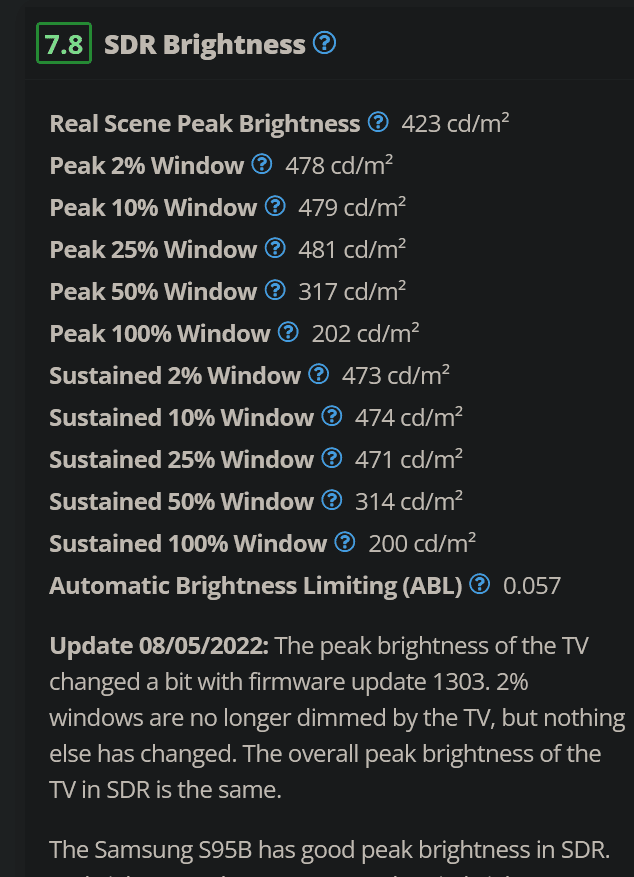Click question mark beside Sustained 50% Window

(332, 499)
